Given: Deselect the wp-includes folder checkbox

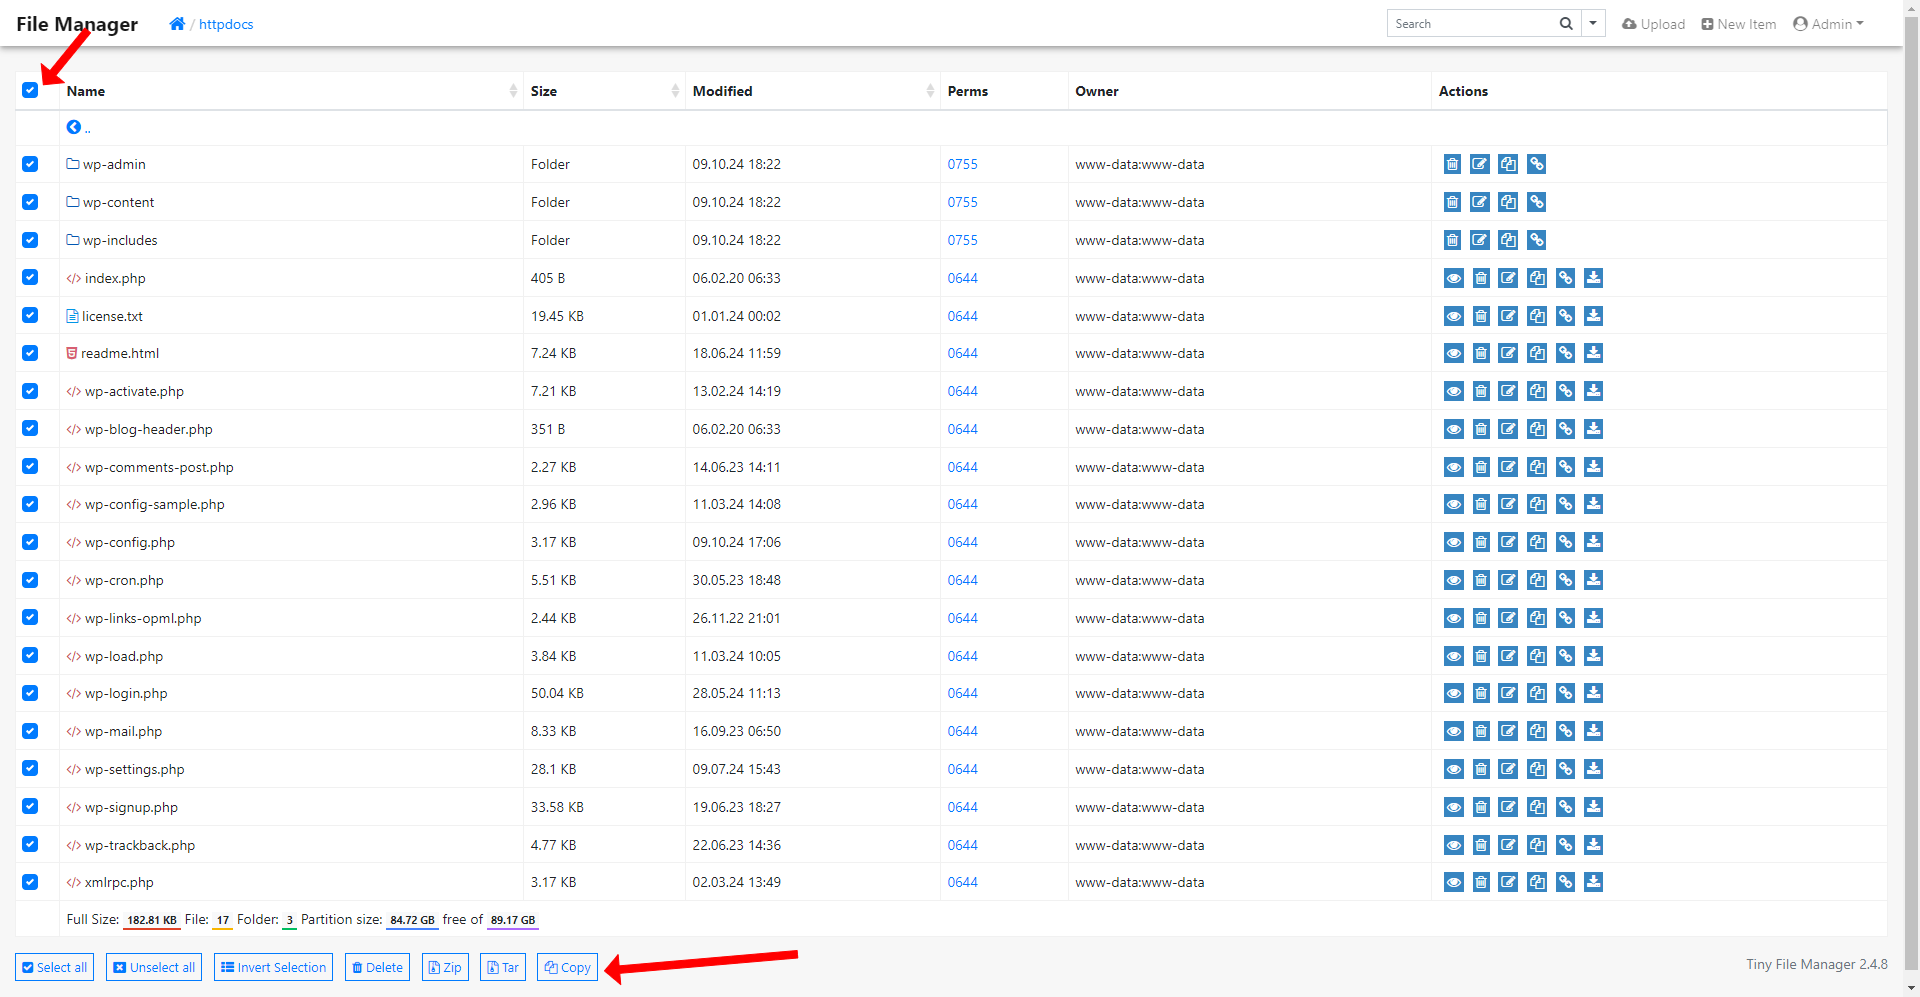Looking at the screenshot, I should [30, 240].
